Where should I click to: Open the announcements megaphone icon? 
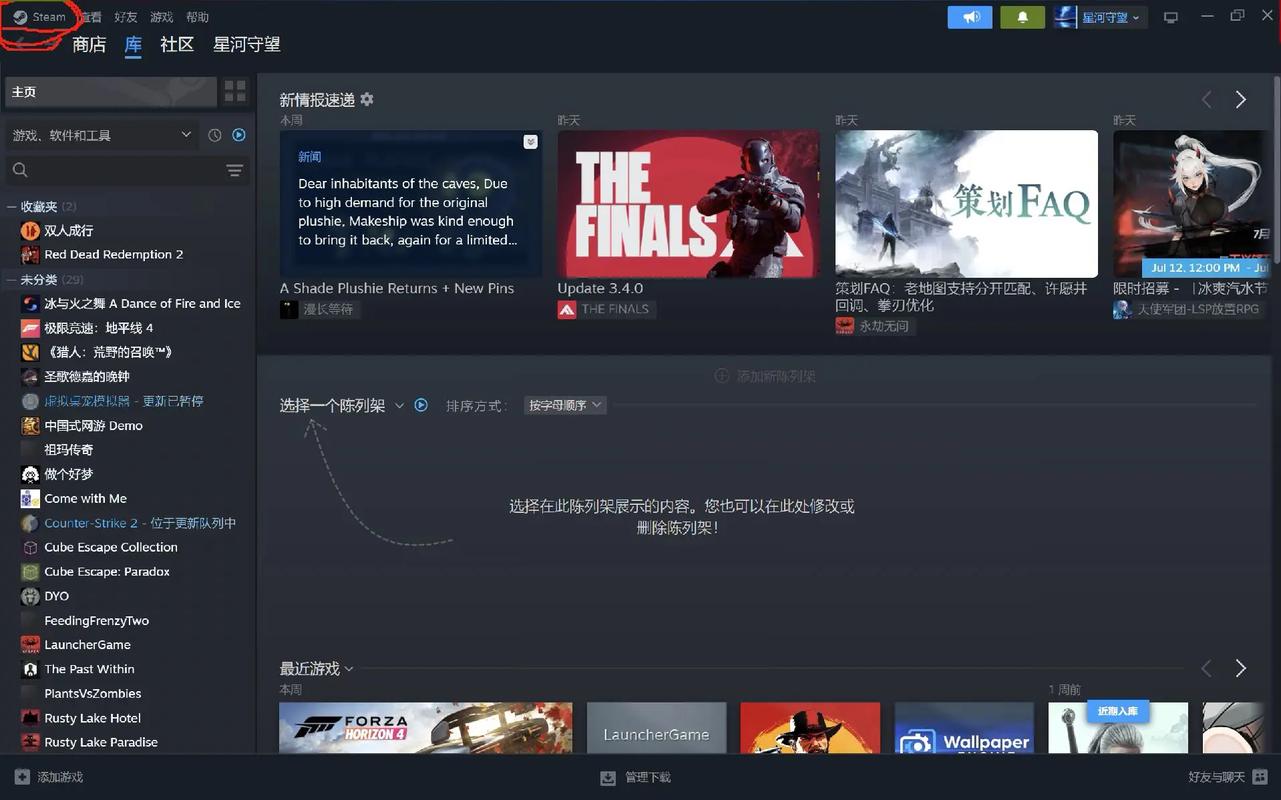[969, 16]
